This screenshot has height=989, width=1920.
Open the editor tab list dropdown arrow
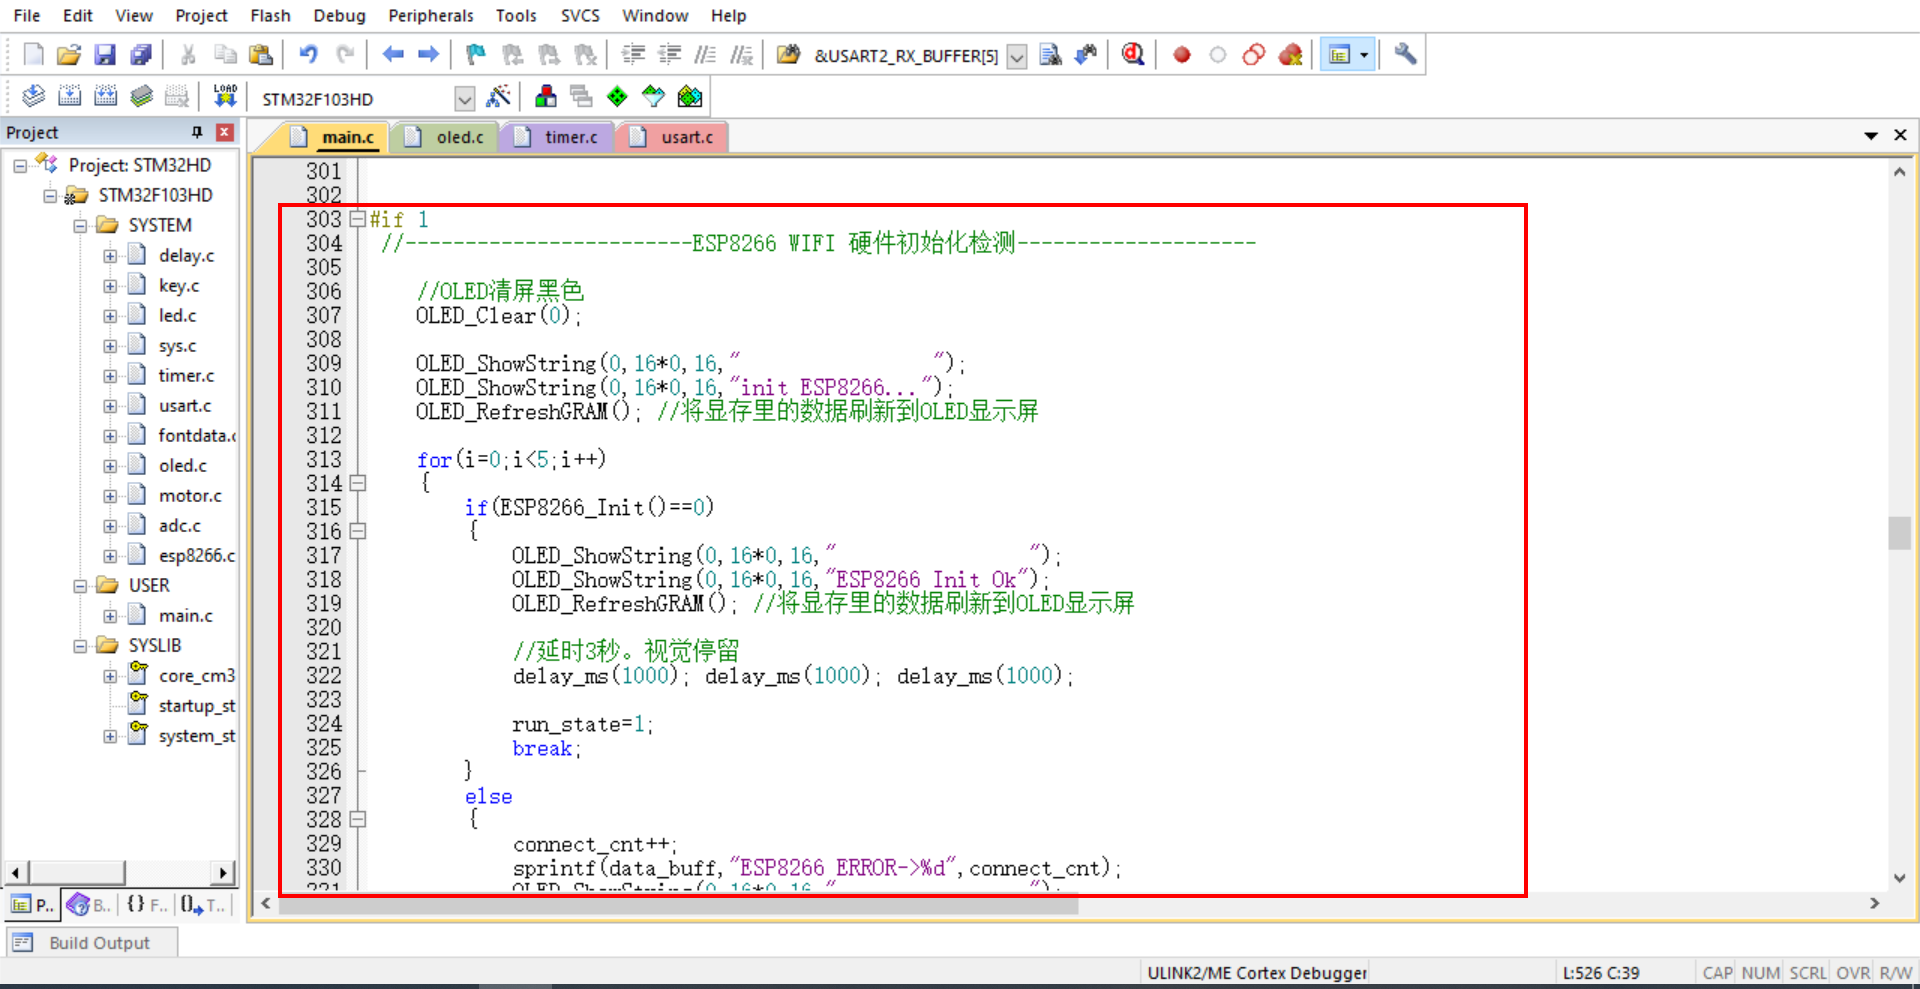1870,135
